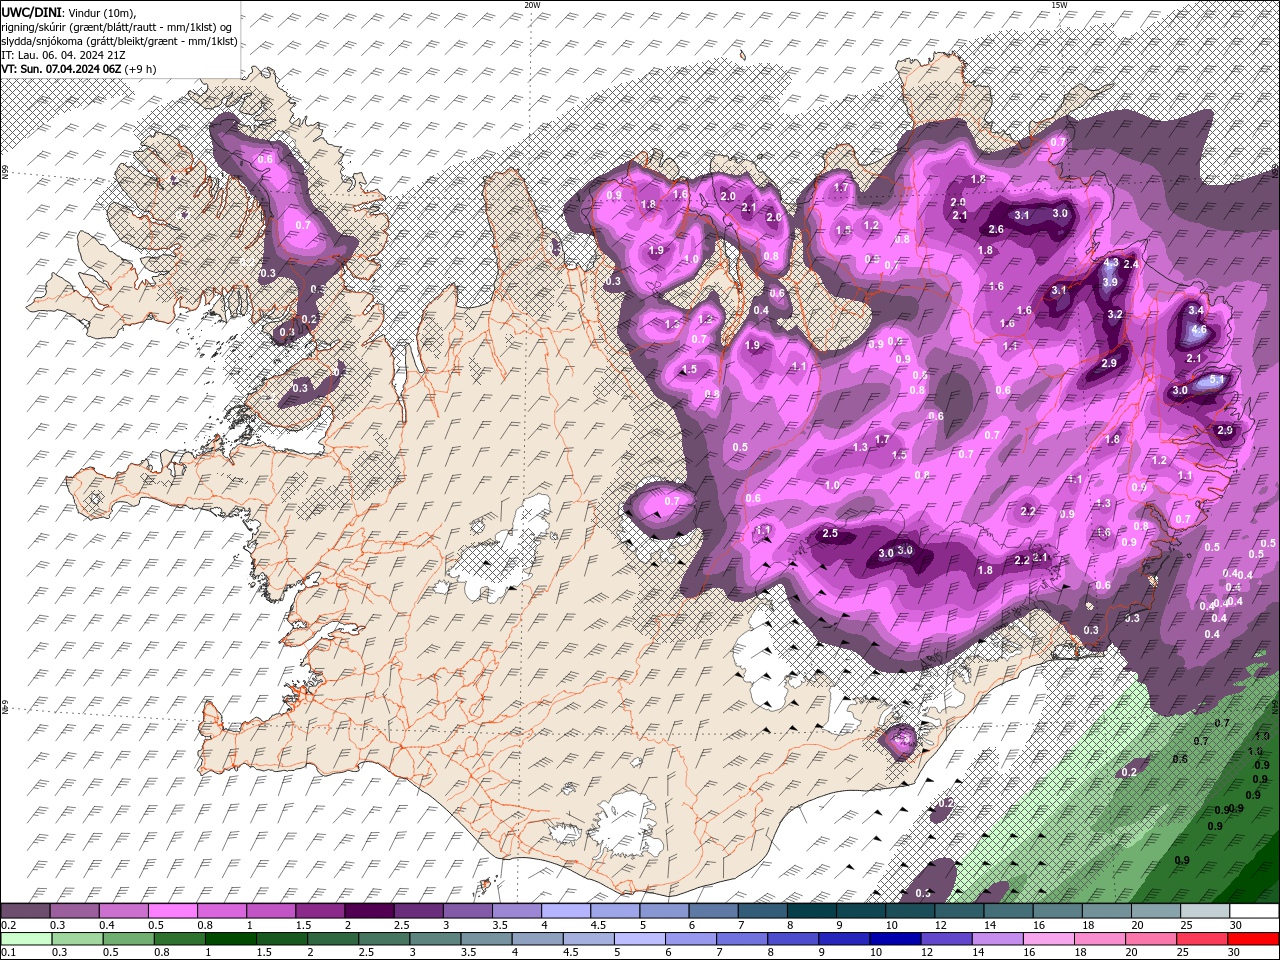Pick the light grey snow swatch between 25 and 30

(1205, 911)
